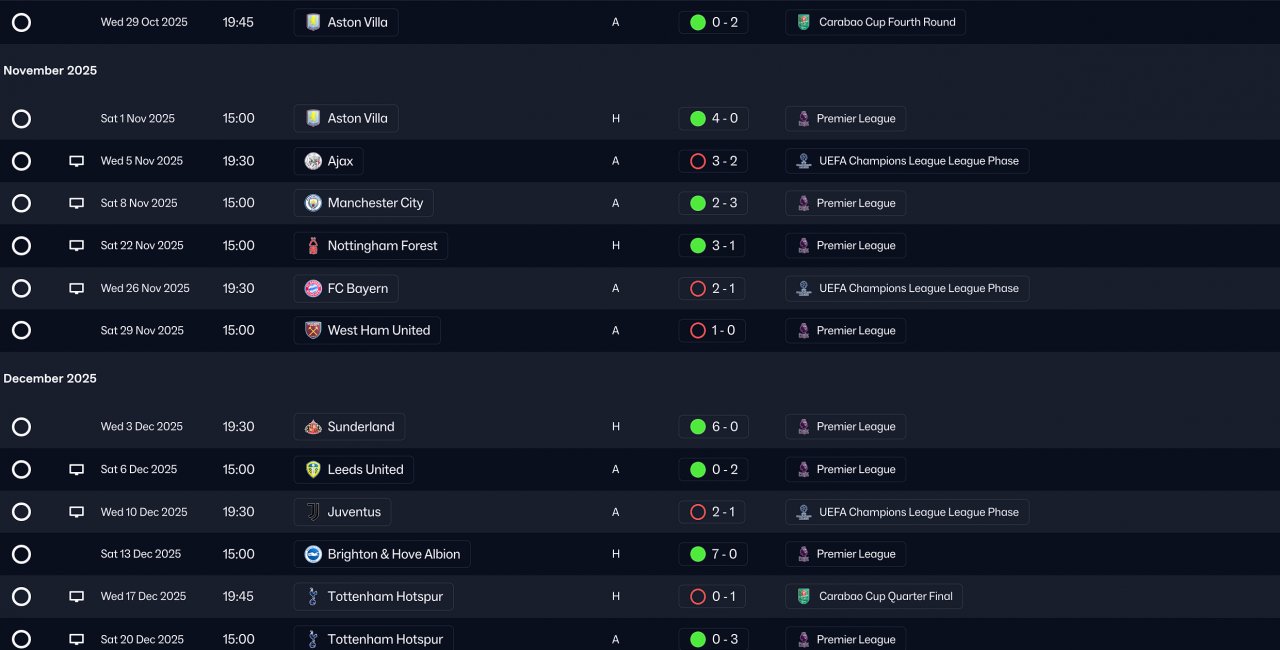Select radio circle for Sunderland match row
Screen dimensions: 1280x650
pos(21,427)
